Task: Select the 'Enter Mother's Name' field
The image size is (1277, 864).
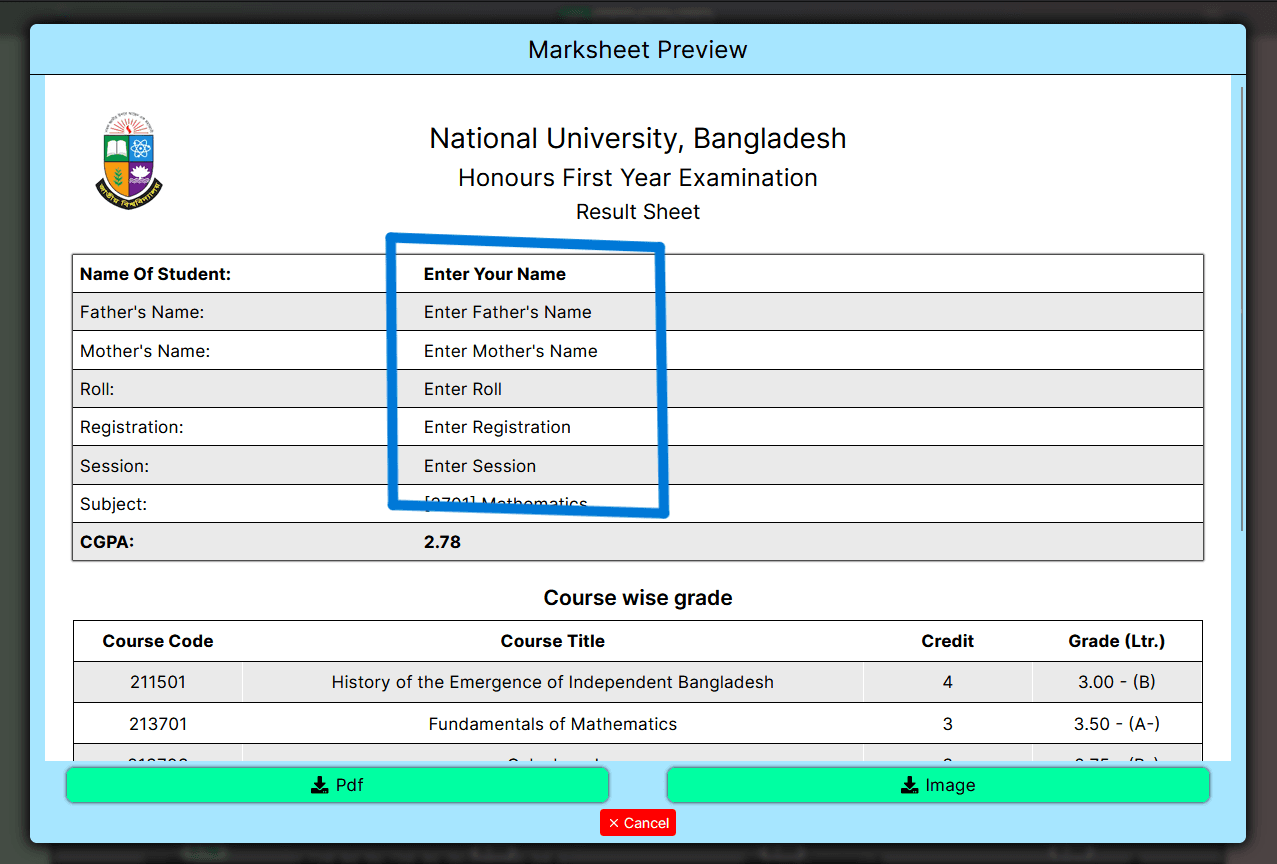Action: (510, 351)
